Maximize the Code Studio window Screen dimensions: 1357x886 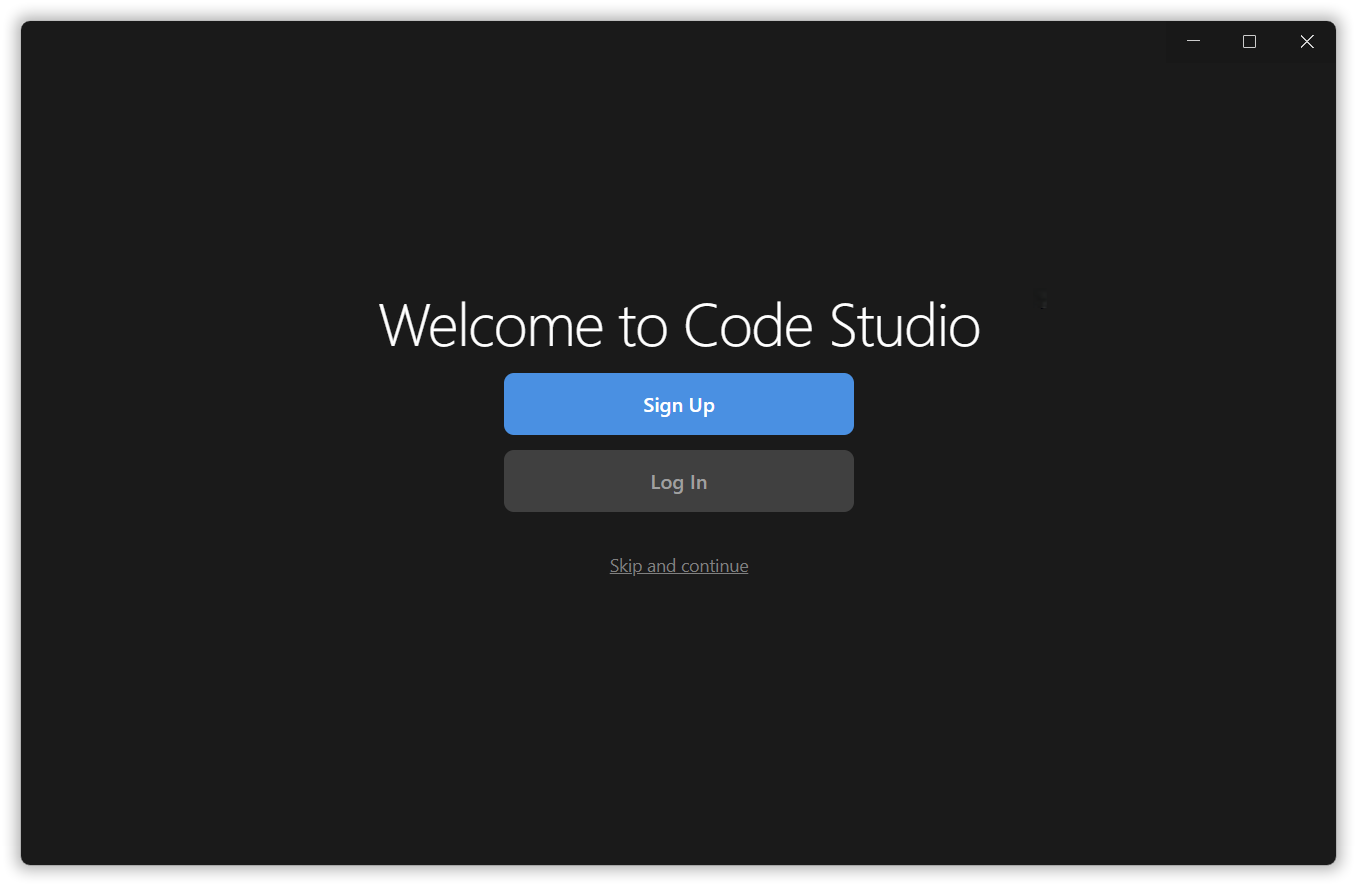coord(1249,41)
